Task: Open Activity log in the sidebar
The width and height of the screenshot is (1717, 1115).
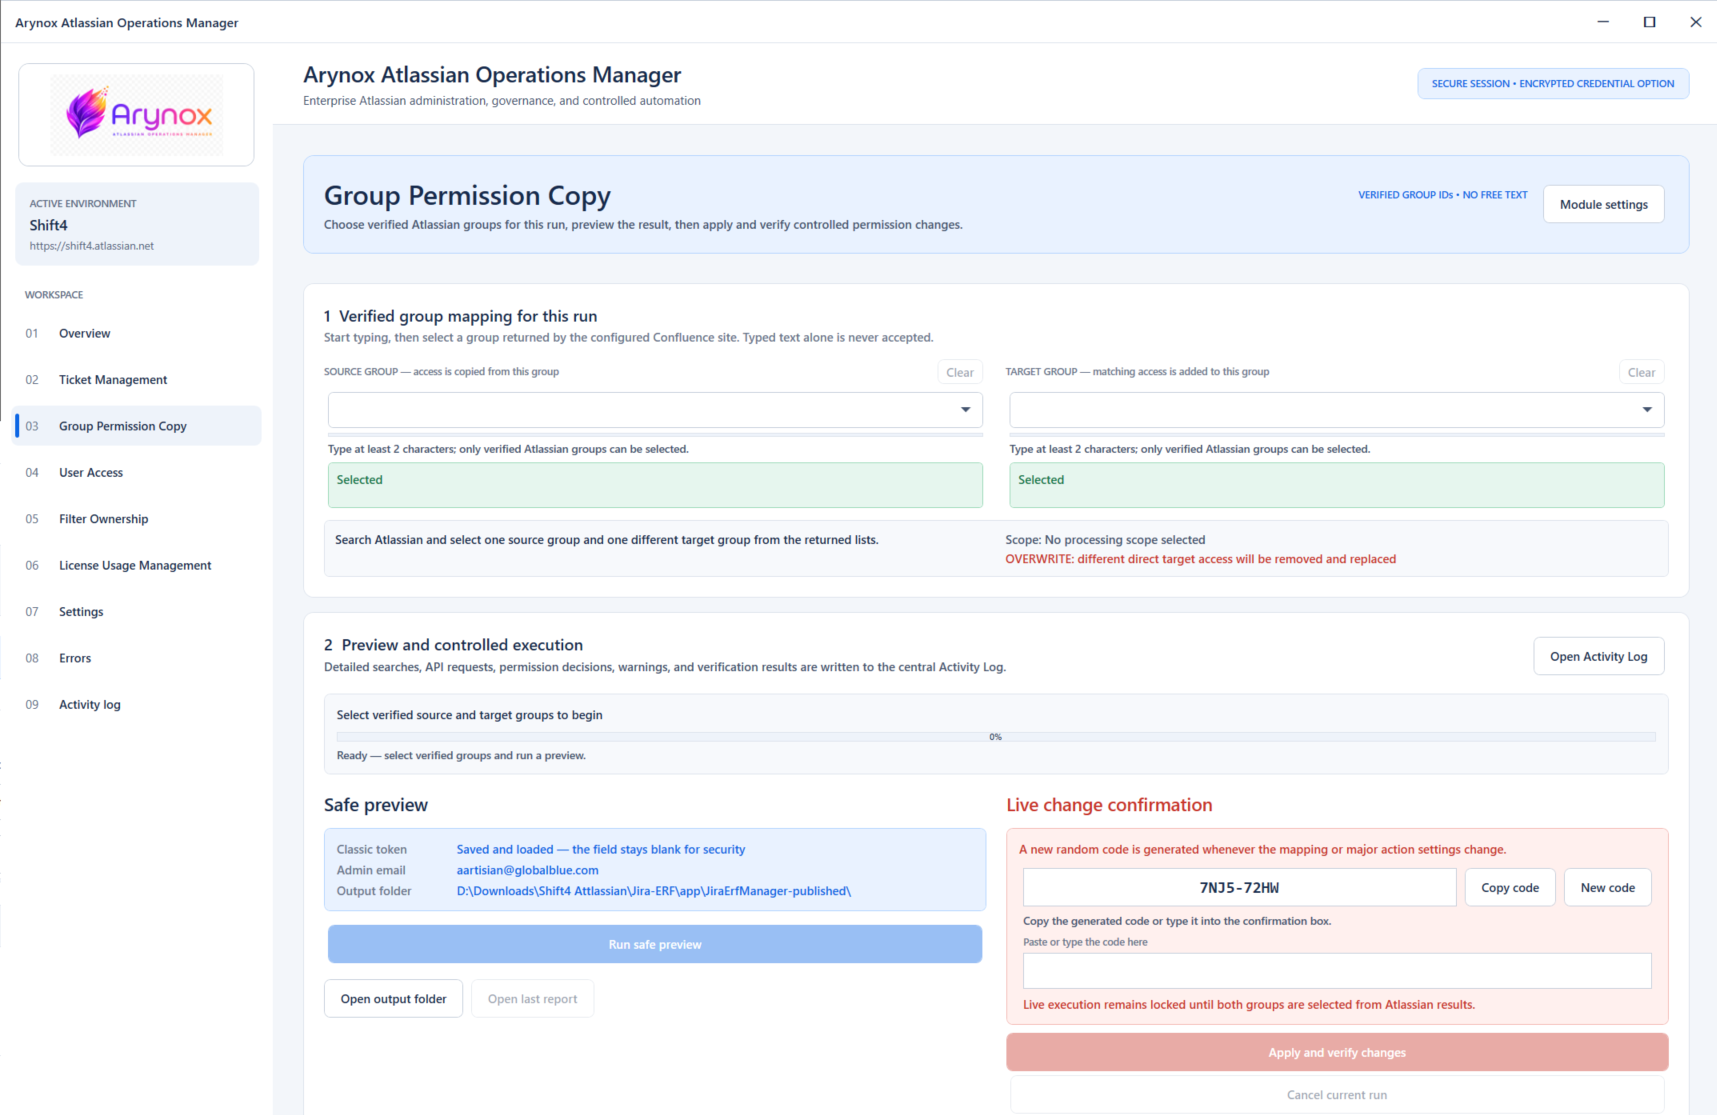Action: coord(137,705)
